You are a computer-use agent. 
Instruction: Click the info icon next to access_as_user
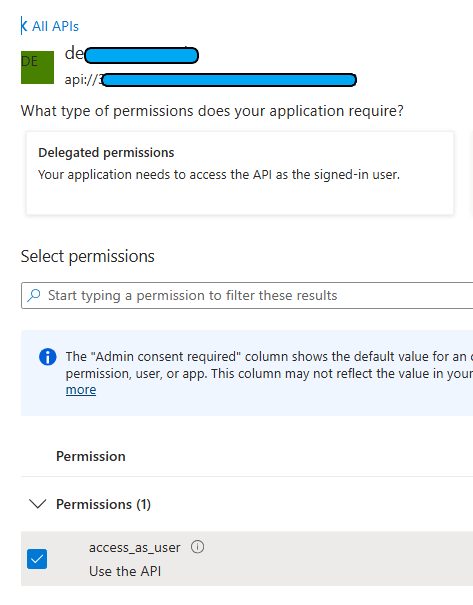point(198,547)
